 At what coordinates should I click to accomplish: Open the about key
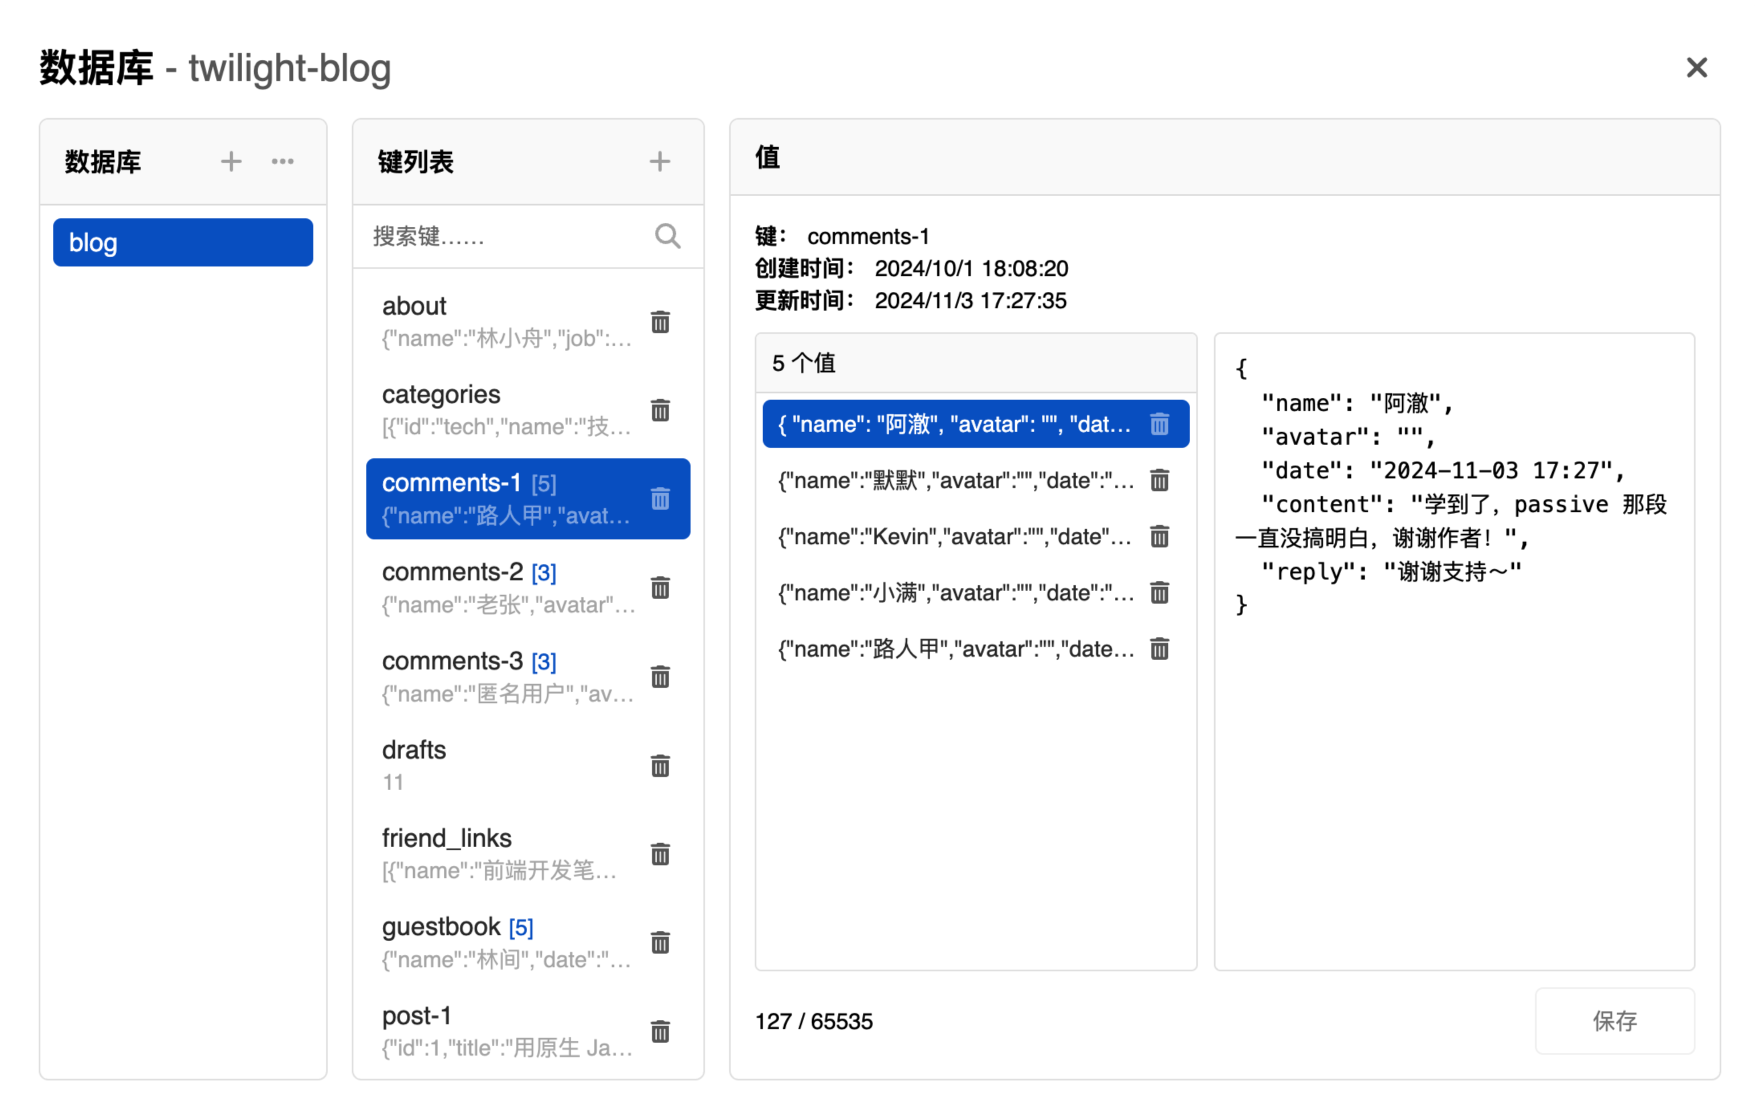(528, 322)
